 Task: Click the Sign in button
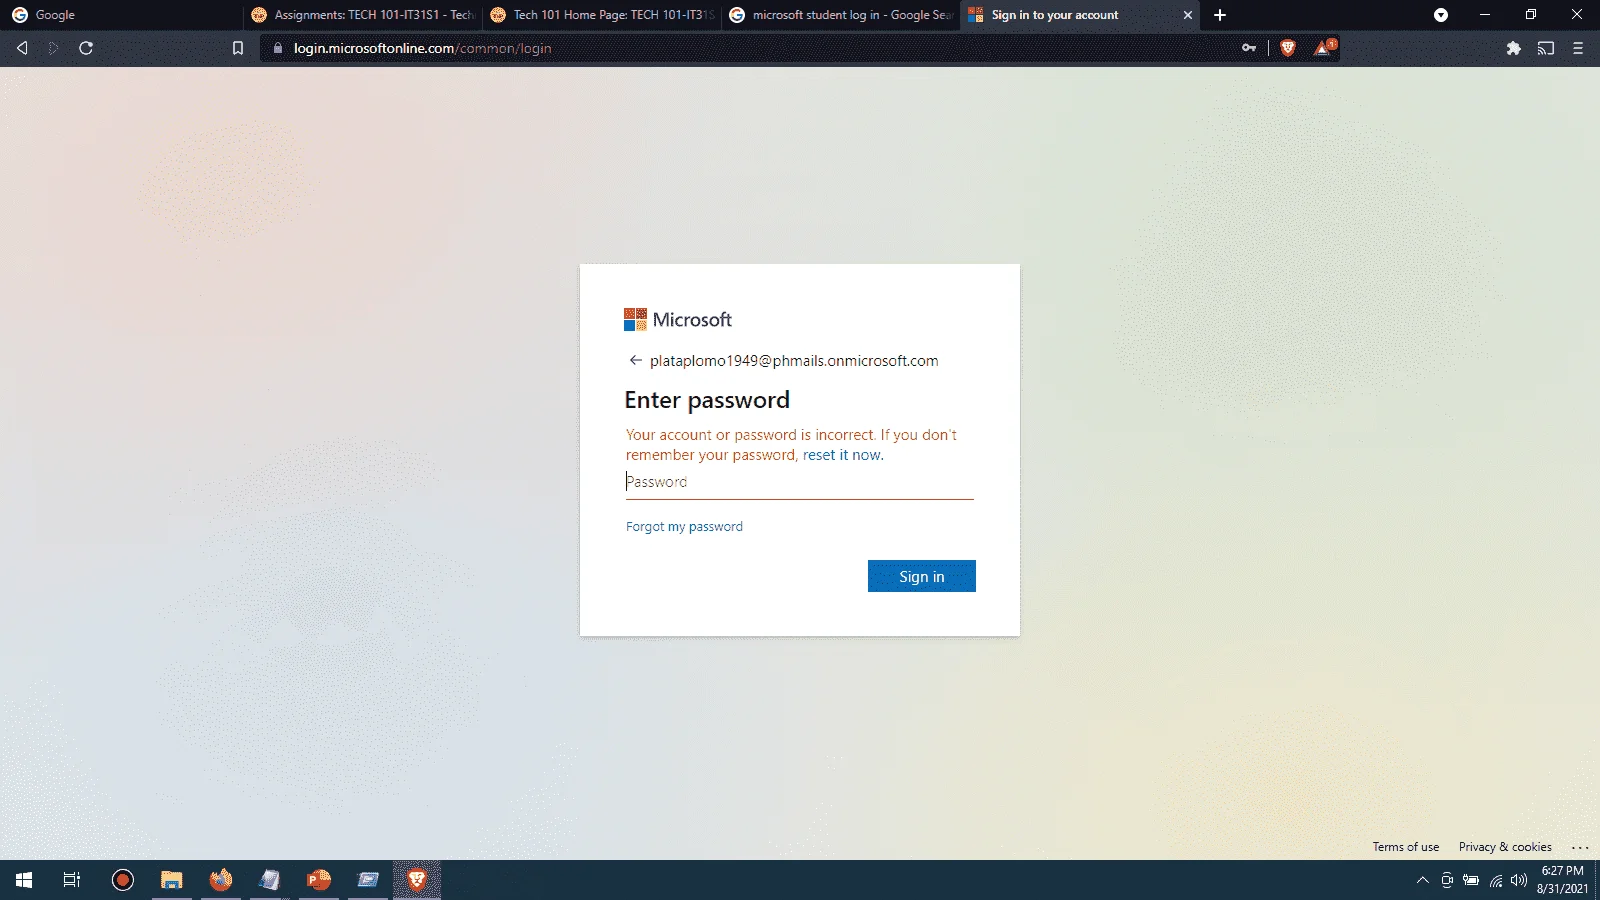coord(922,576)
